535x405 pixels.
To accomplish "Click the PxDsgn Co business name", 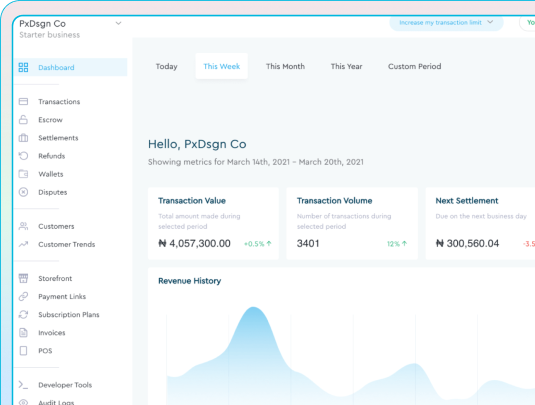I will click(x=42, y=24).
